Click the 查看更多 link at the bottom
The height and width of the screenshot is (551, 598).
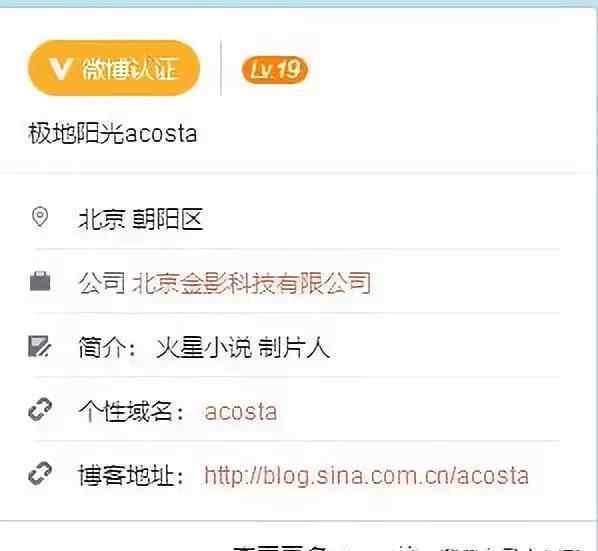(281, 548)
